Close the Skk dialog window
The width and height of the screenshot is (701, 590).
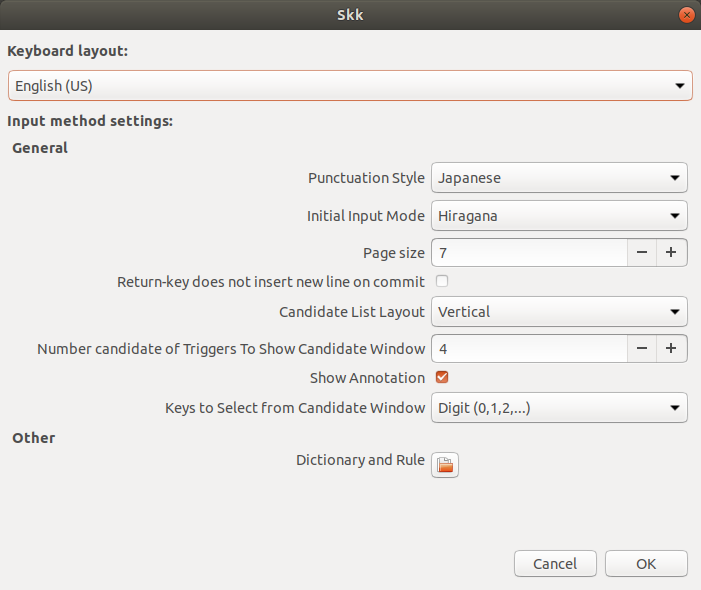pyautogui.click(x=687, y=15)
